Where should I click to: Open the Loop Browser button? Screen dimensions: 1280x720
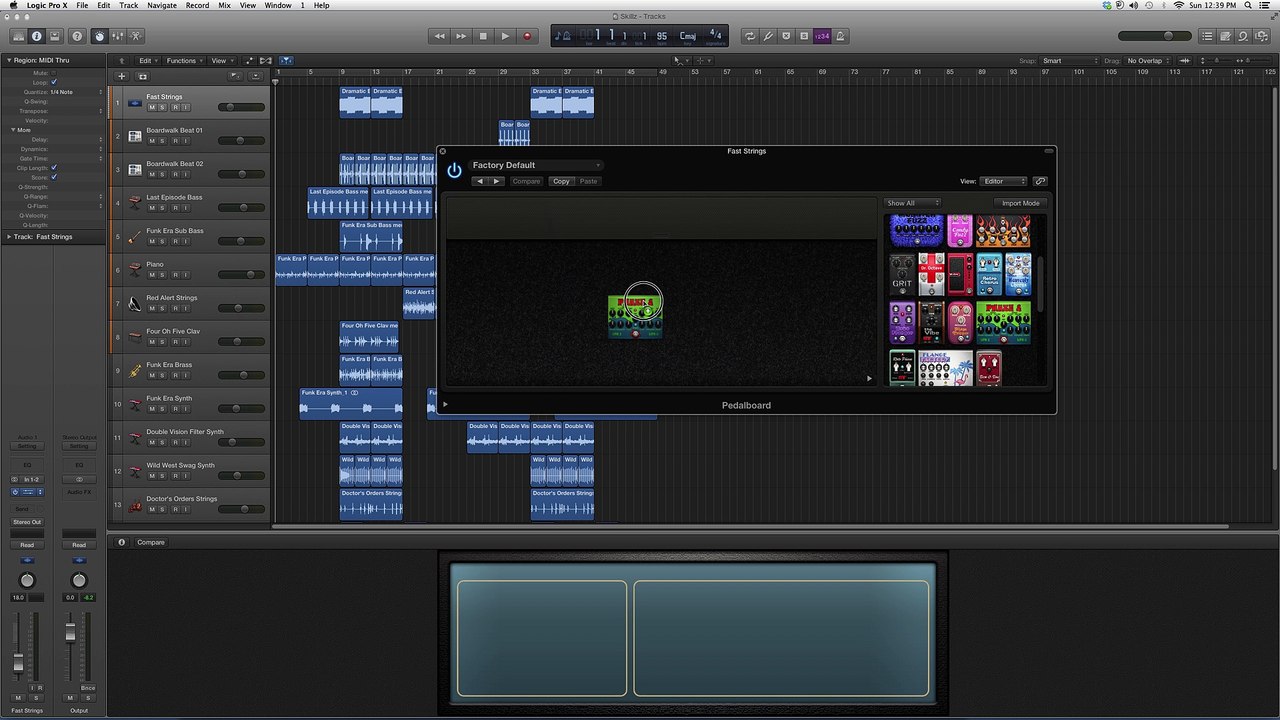(x=1243, y=36)
